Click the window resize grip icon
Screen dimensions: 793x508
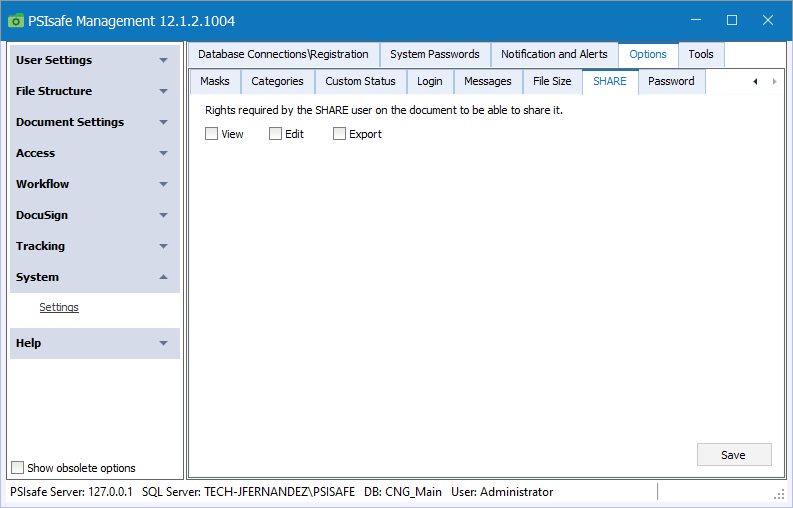779,495
